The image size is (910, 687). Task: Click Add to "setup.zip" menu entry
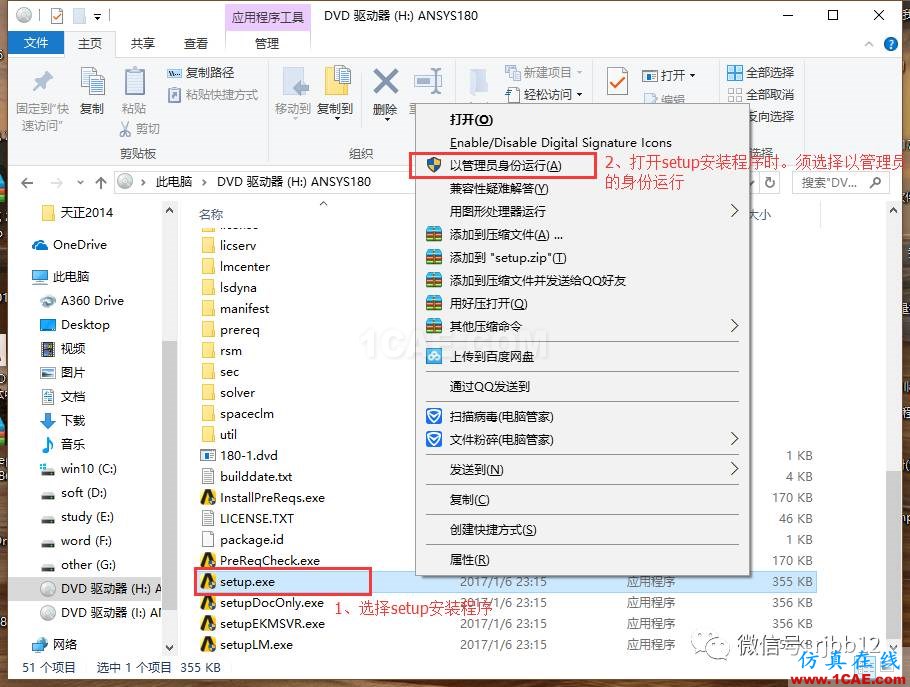point(507,258)
